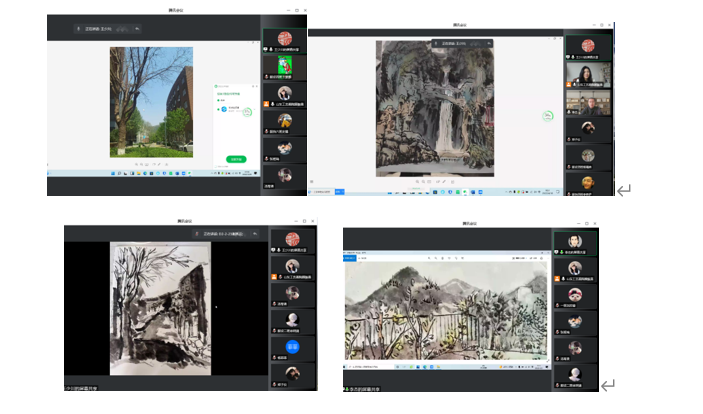Select man's video tile with bookshelf background
The width and height of the screenshot is (703, 414).
point(587,103)
